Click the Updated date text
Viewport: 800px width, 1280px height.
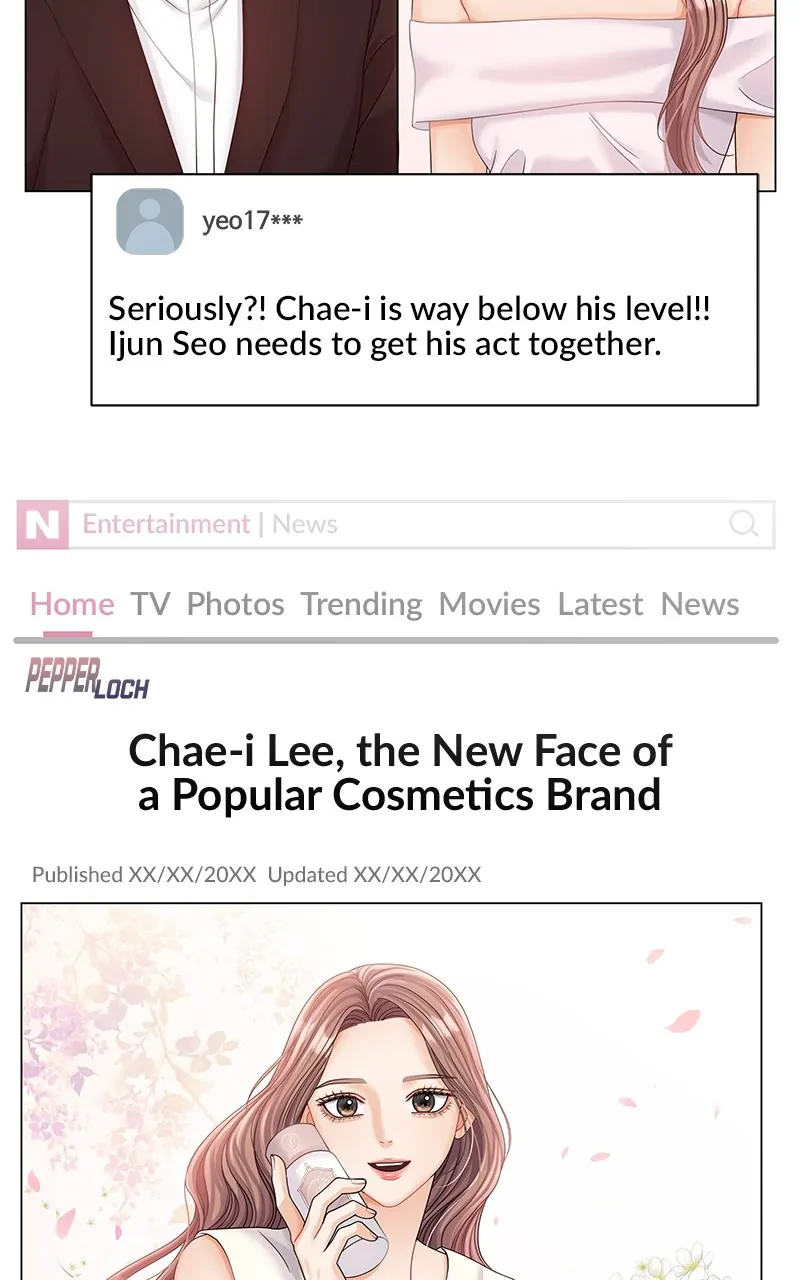(374, 874)
